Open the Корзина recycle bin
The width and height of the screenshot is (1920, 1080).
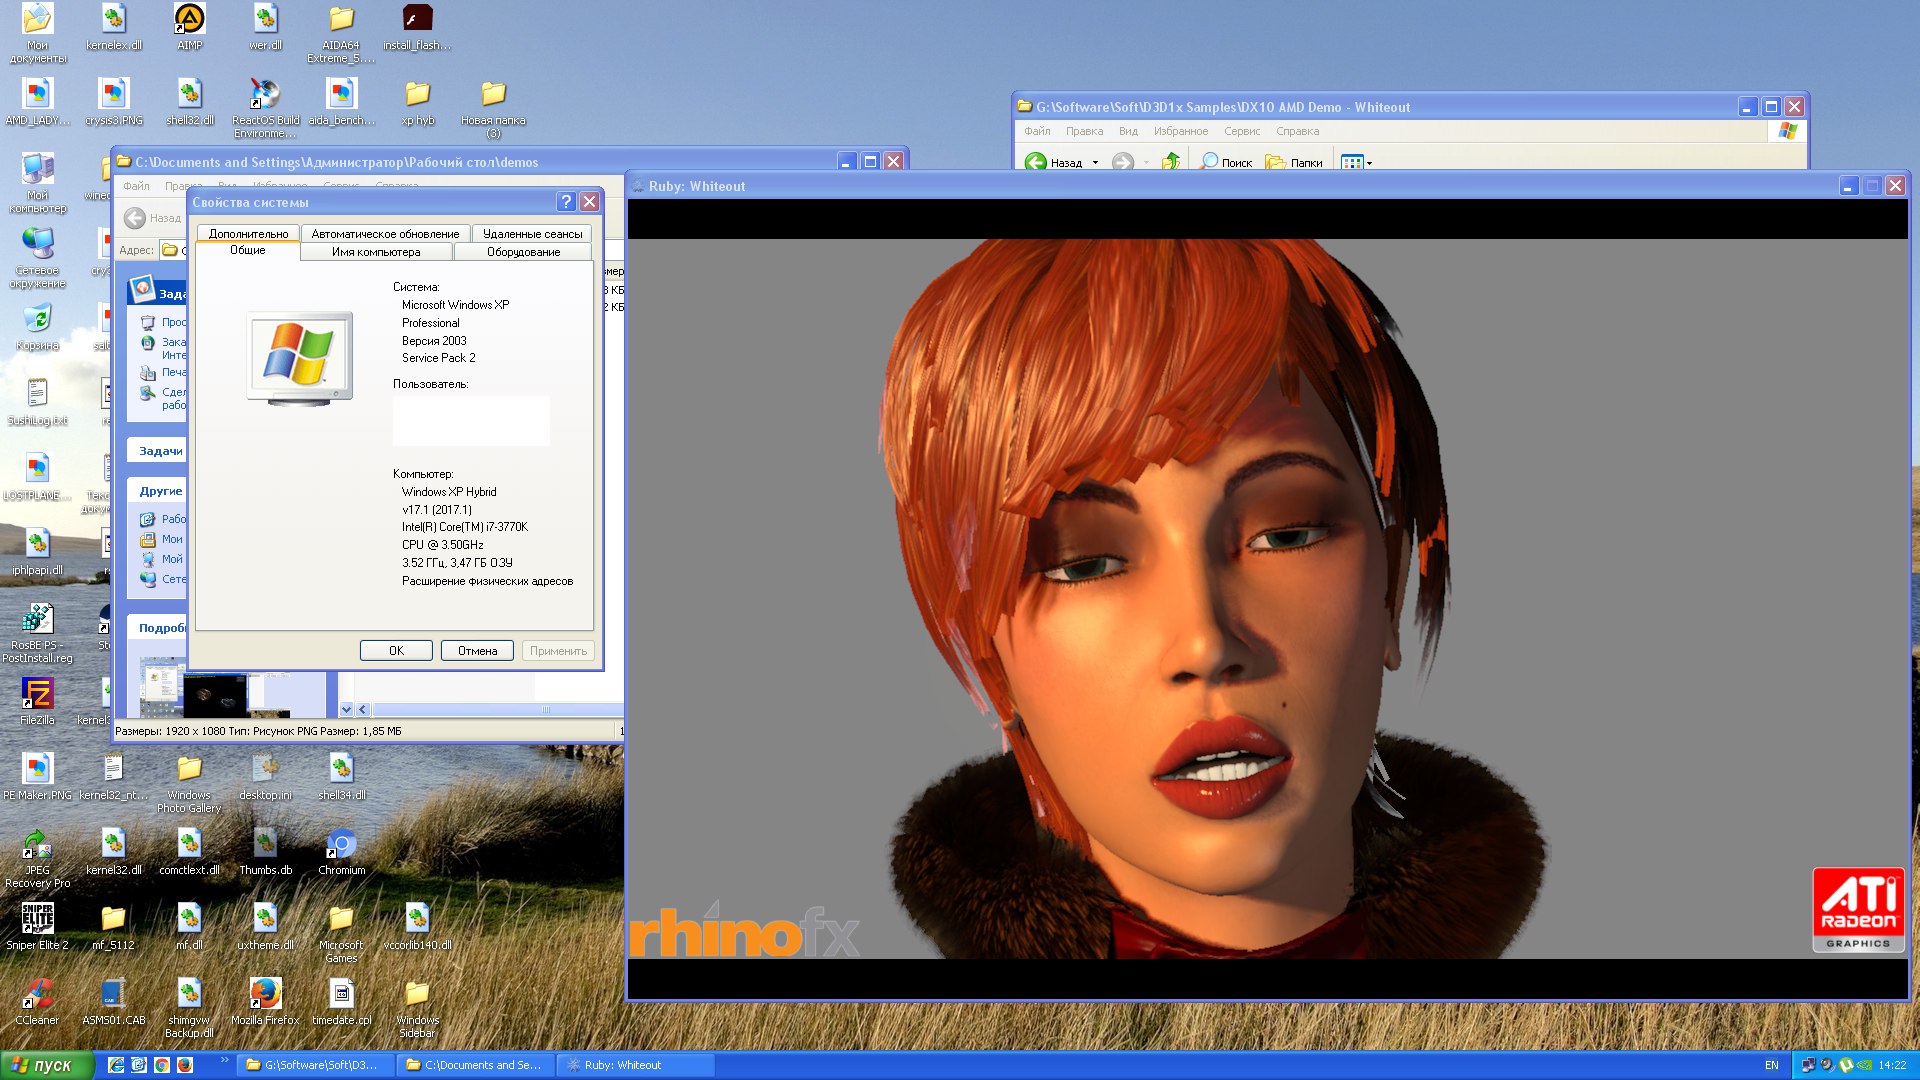coord(38,327)
